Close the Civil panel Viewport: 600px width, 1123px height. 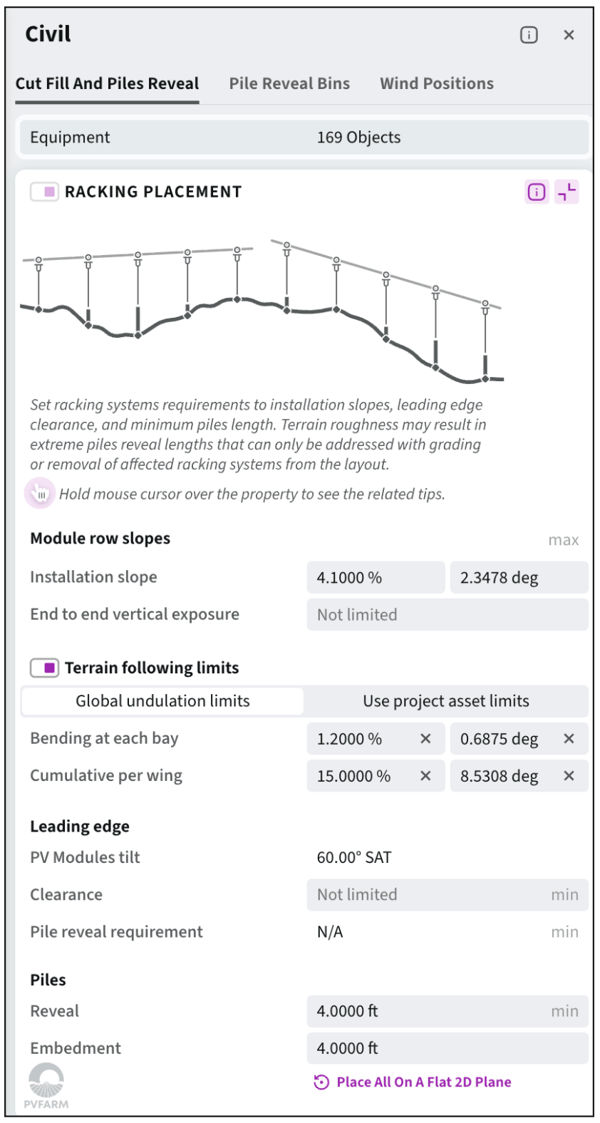(x=569, y=35)
